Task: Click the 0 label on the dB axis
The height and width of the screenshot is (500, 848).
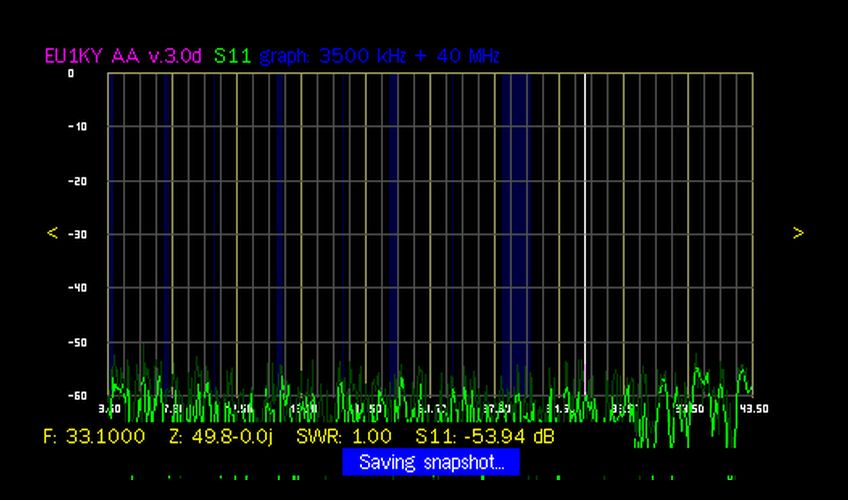Action: coord(71,74)
